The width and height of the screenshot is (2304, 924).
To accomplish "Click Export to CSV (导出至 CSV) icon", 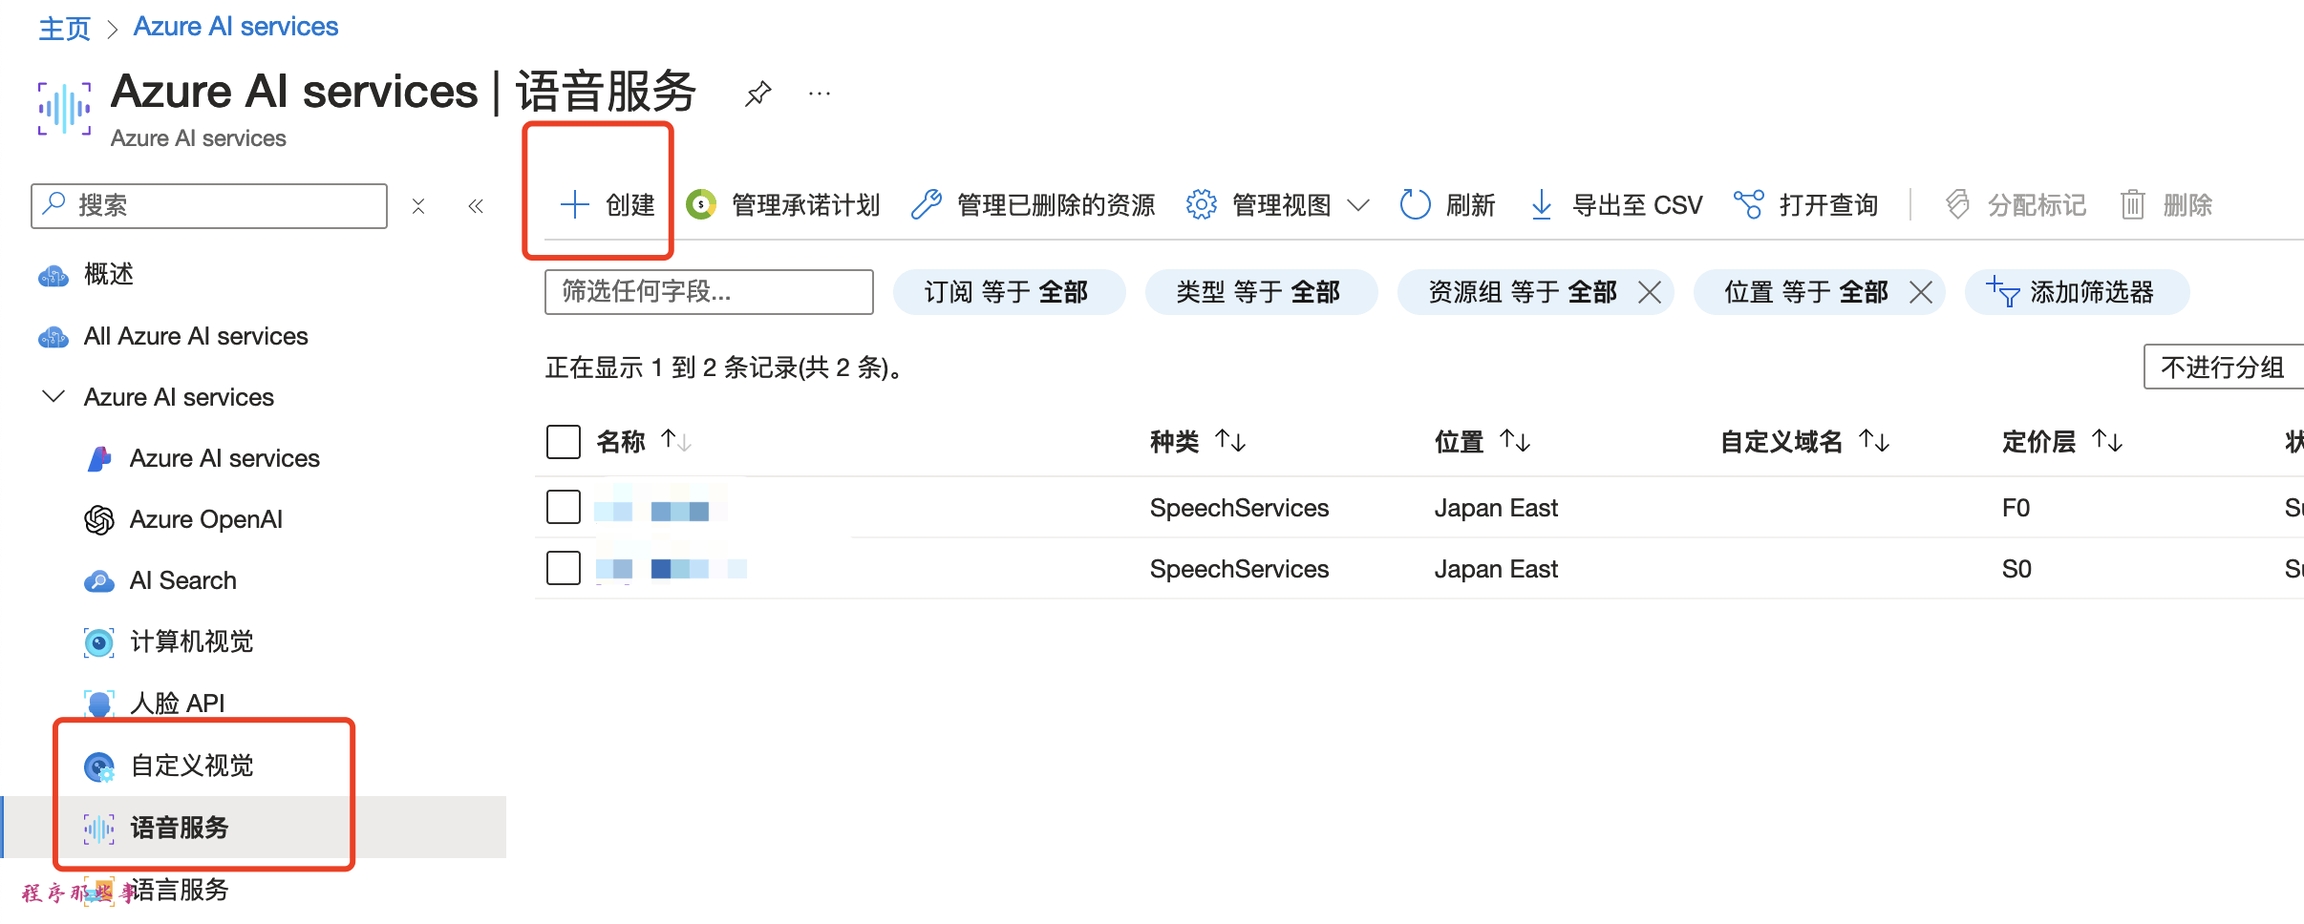I will [x=1541, y=205].
